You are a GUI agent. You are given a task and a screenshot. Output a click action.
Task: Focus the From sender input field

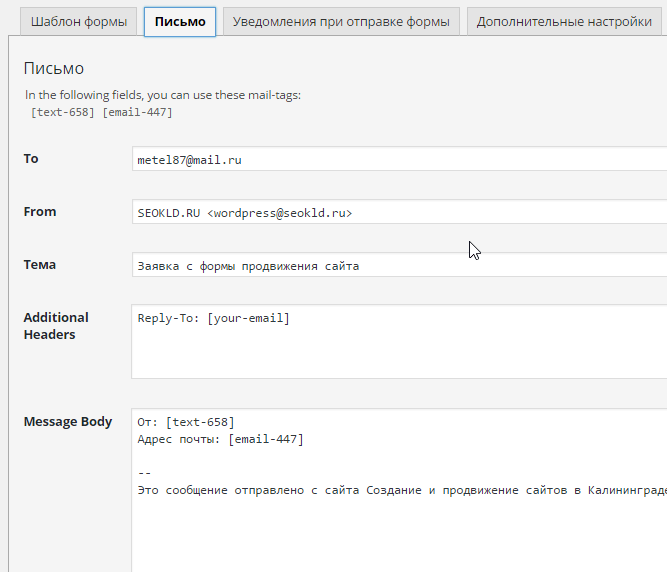point(400,212)
